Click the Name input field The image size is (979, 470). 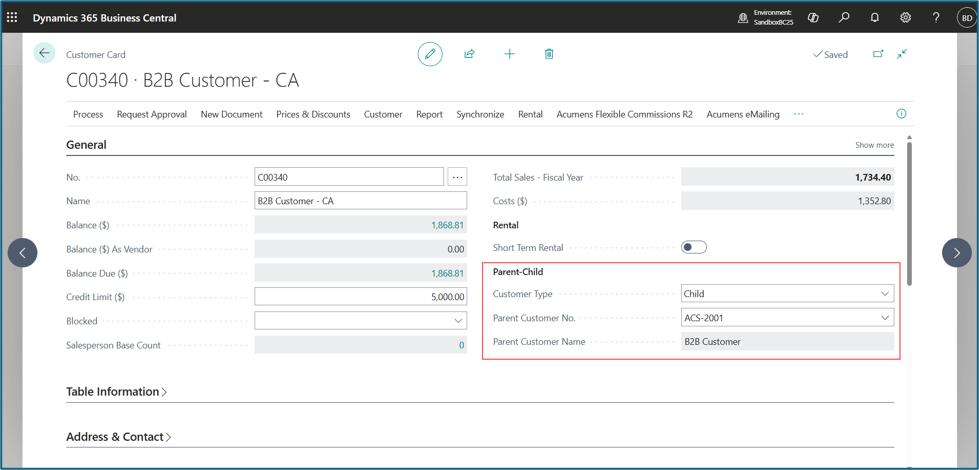(x=360, y=201)
